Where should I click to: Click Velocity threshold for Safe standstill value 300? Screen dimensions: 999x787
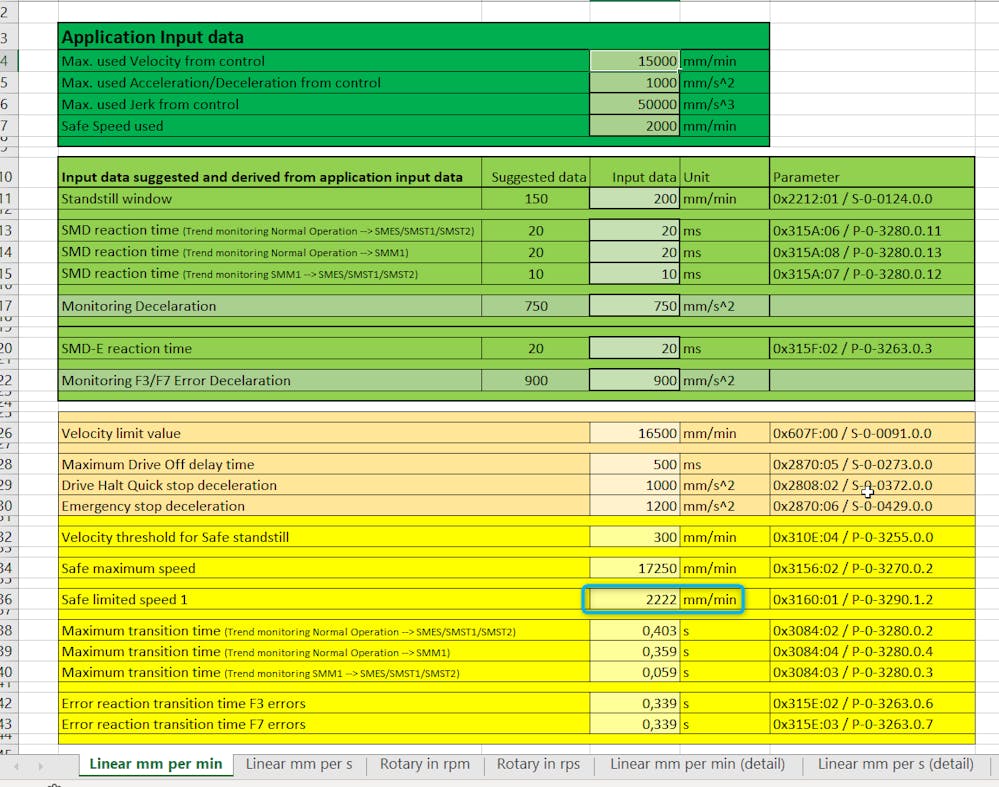pos(635,537)
